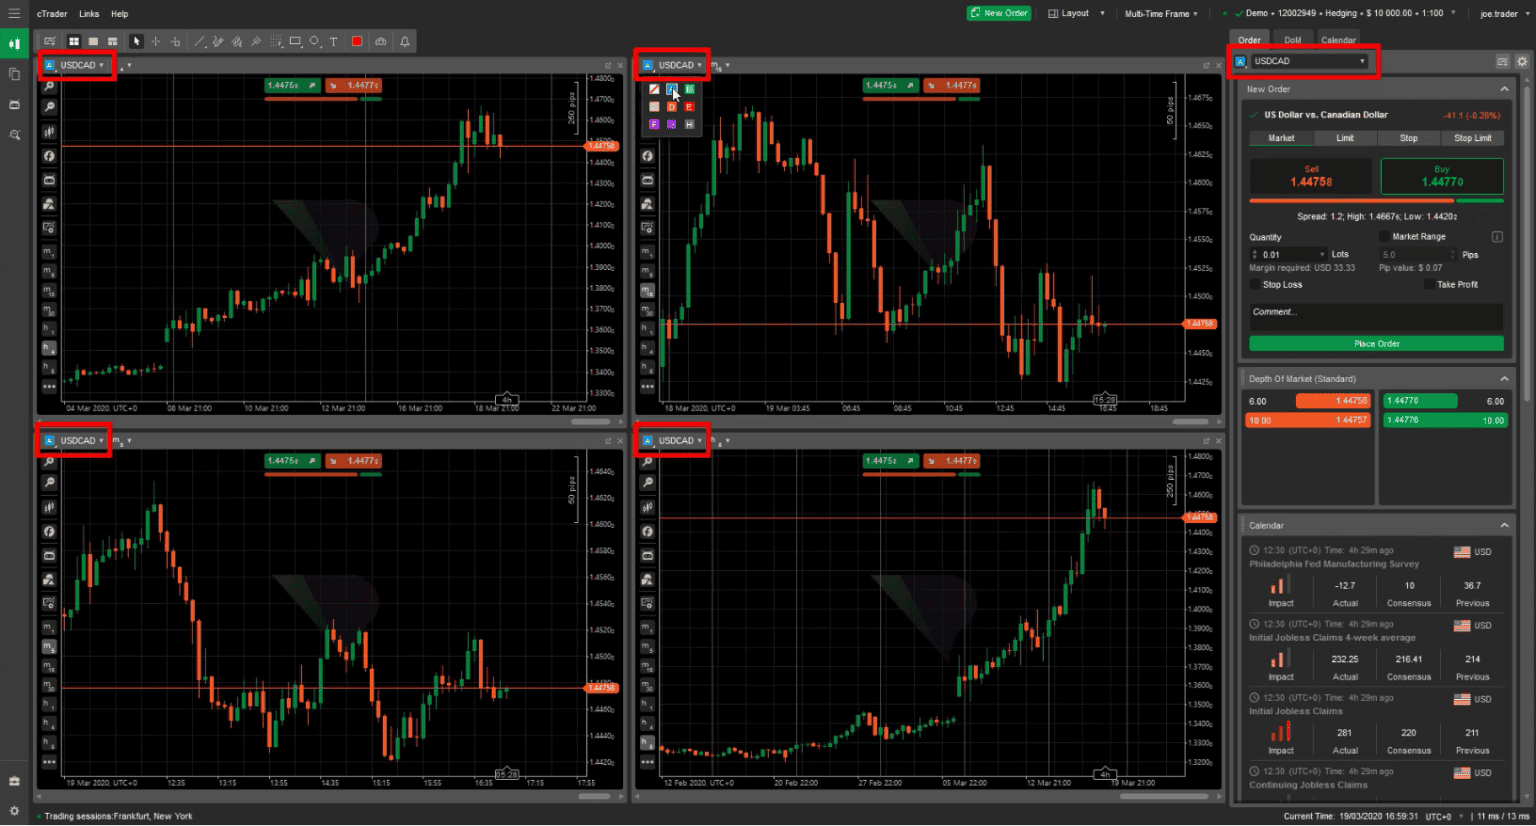Click the Place Order button
Image resolution: width=1536 pixels, height=826 pixels.
pos(1375,343)
